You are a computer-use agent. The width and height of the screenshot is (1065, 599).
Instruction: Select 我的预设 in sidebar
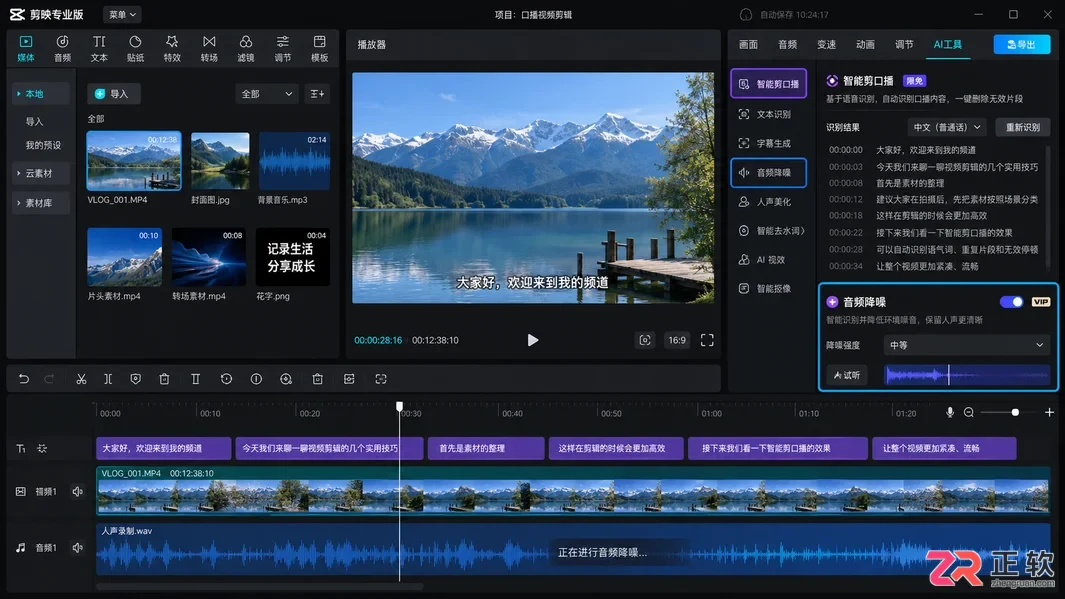pos(43,145)
